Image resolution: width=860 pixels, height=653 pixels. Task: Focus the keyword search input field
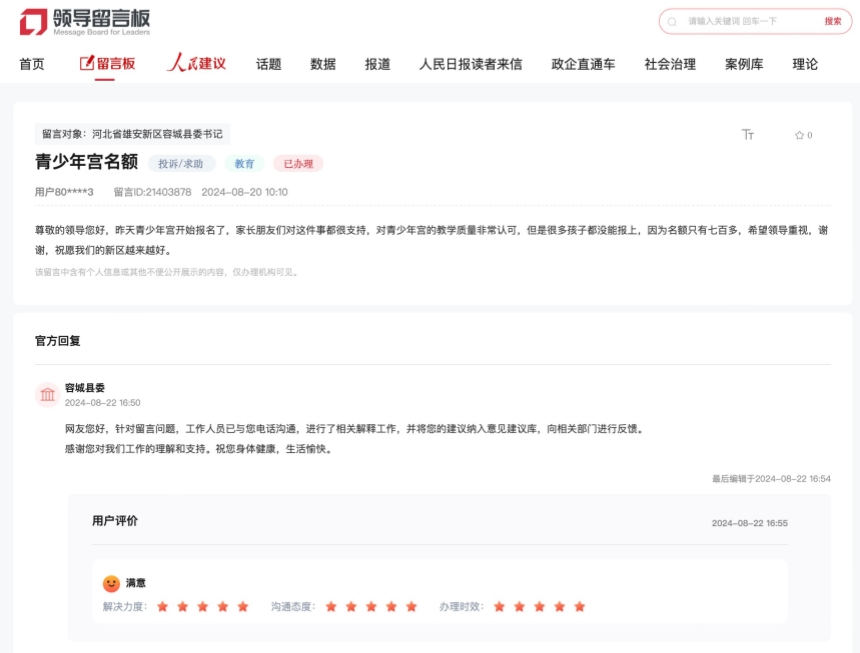745,21
